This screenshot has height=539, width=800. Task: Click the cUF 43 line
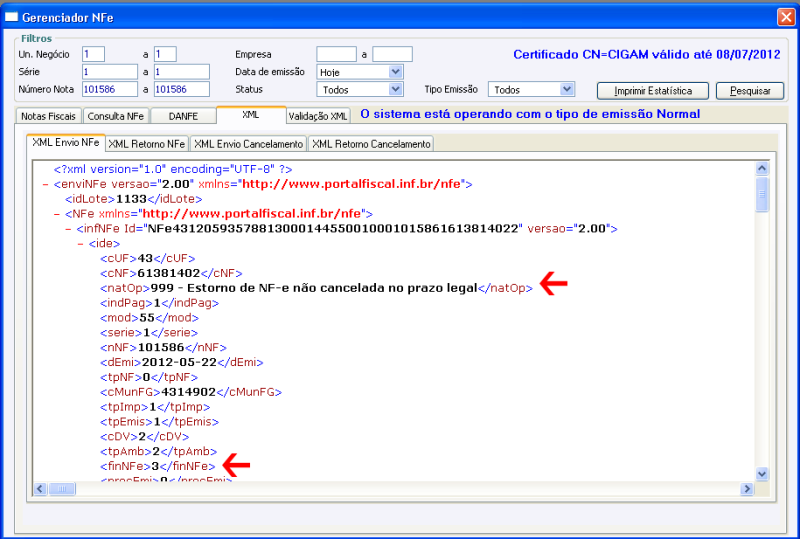147,258
